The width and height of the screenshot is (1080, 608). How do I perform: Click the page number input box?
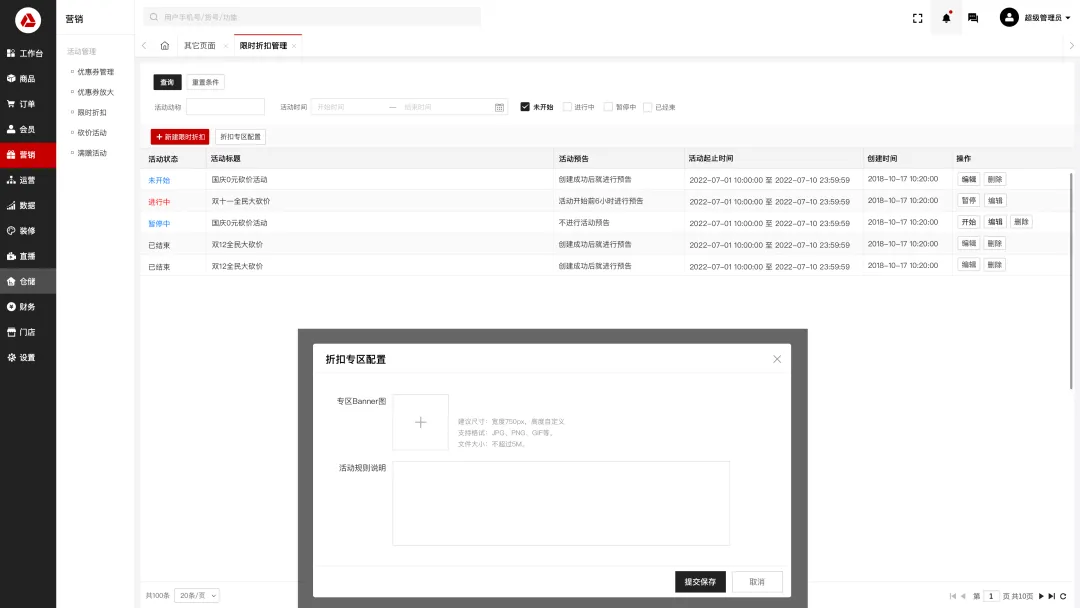(x=991, y=596)
